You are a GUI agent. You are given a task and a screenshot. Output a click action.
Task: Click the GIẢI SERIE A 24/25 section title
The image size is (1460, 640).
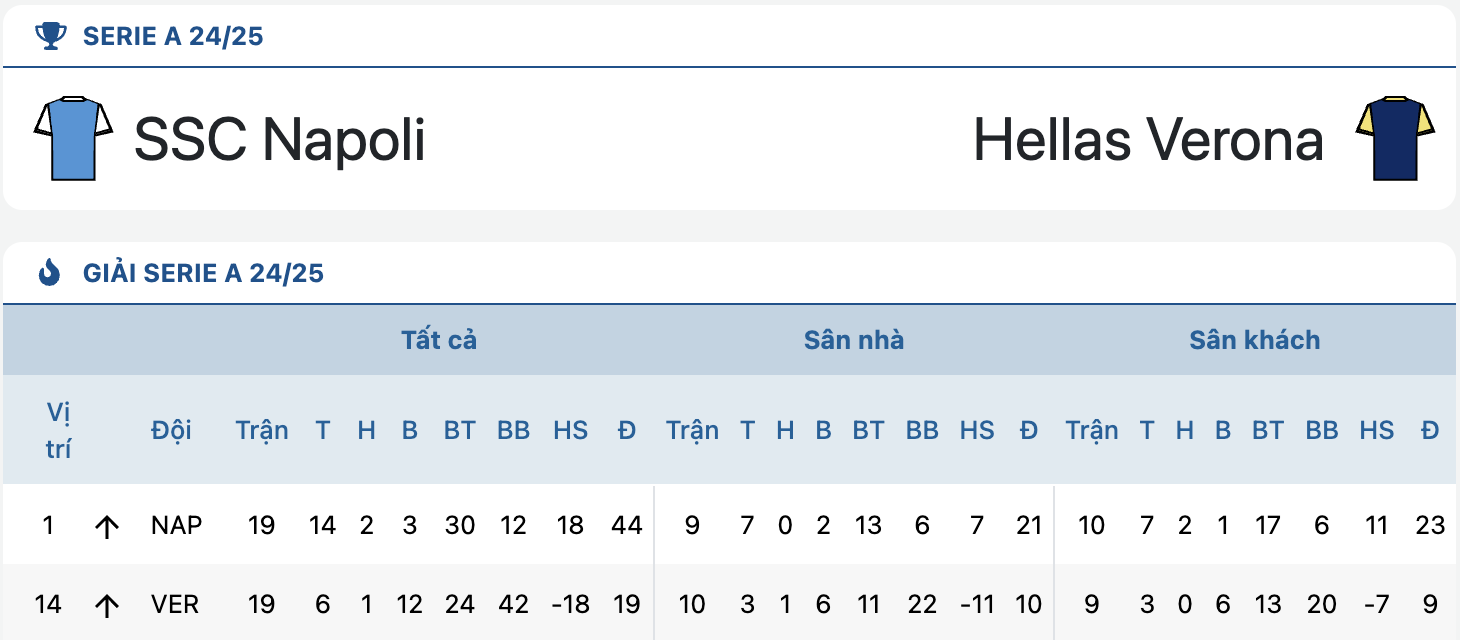click(x=204, y=273)
